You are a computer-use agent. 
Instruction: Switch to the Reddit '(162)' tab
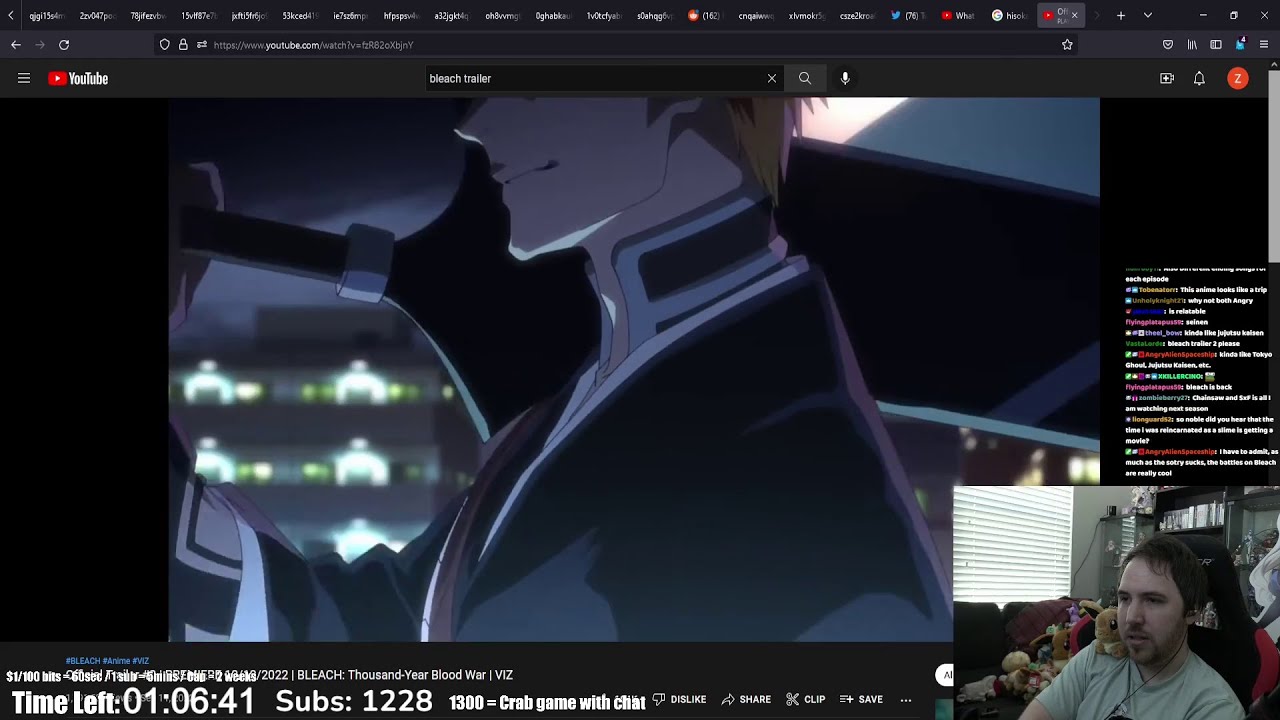[x=705, y=16]
